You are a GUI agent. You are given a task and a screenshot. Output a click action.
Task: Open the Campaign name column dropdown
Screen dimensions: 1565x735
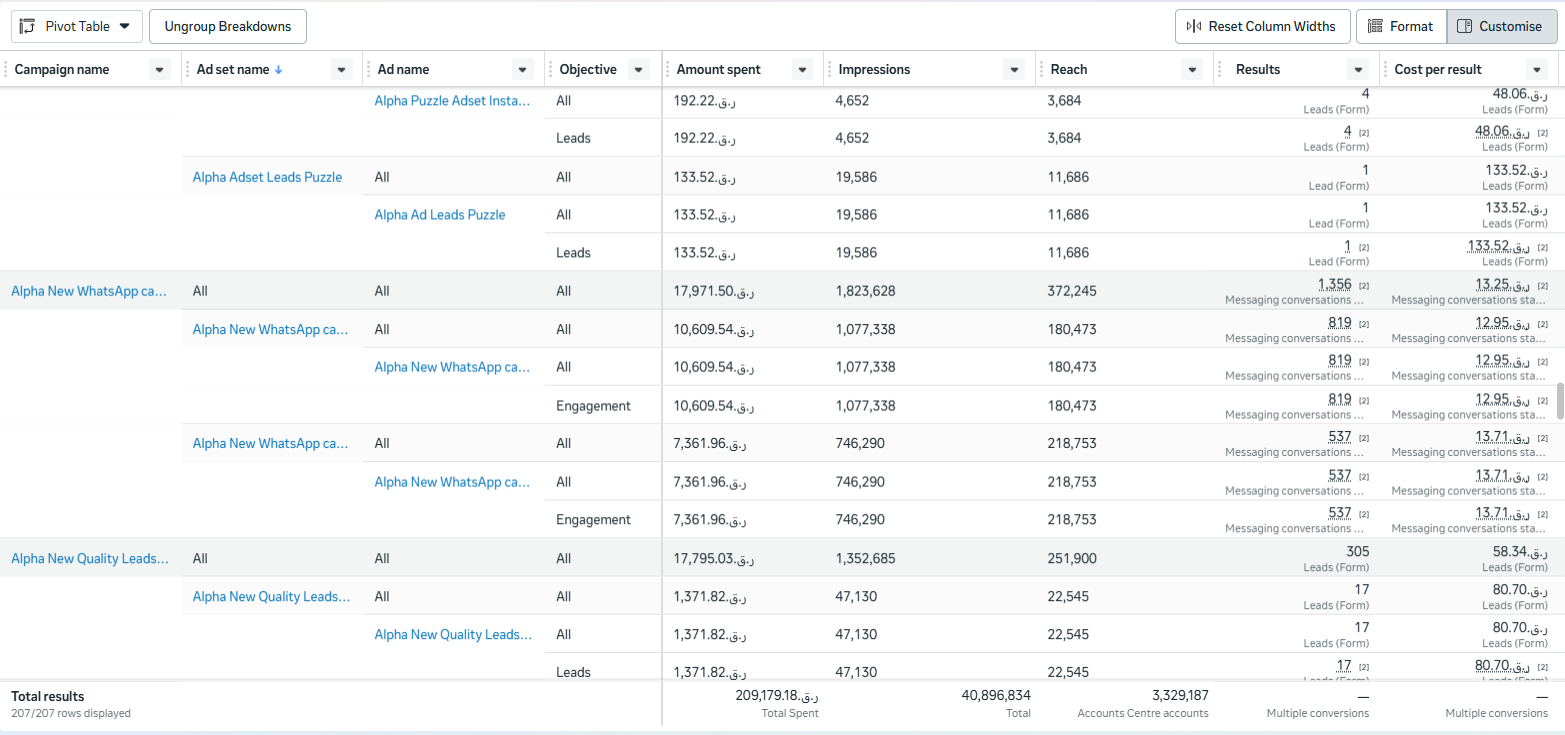160,70
